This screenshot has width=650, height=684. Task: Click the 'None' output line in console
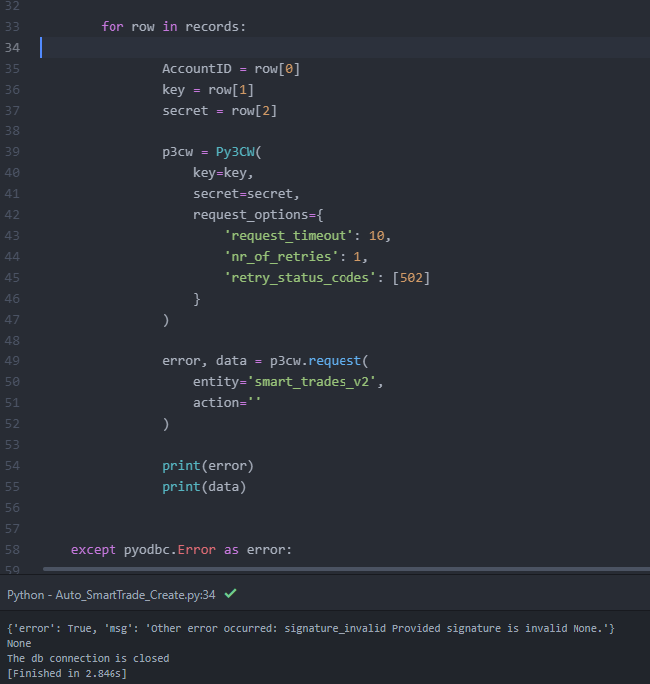tap(19, 643)
